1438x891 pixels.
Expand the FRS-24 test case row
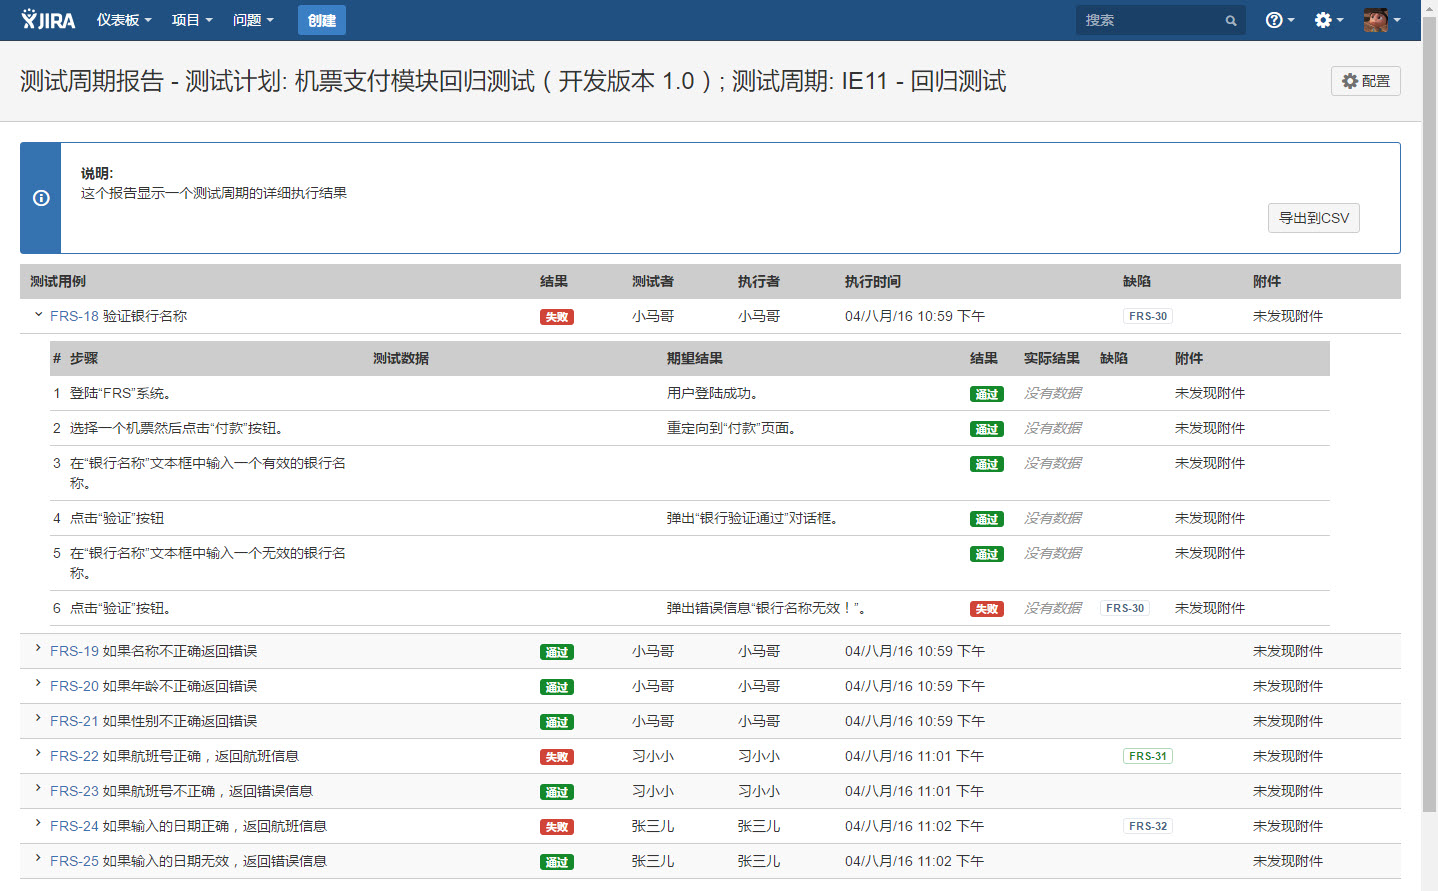(38, 824)
